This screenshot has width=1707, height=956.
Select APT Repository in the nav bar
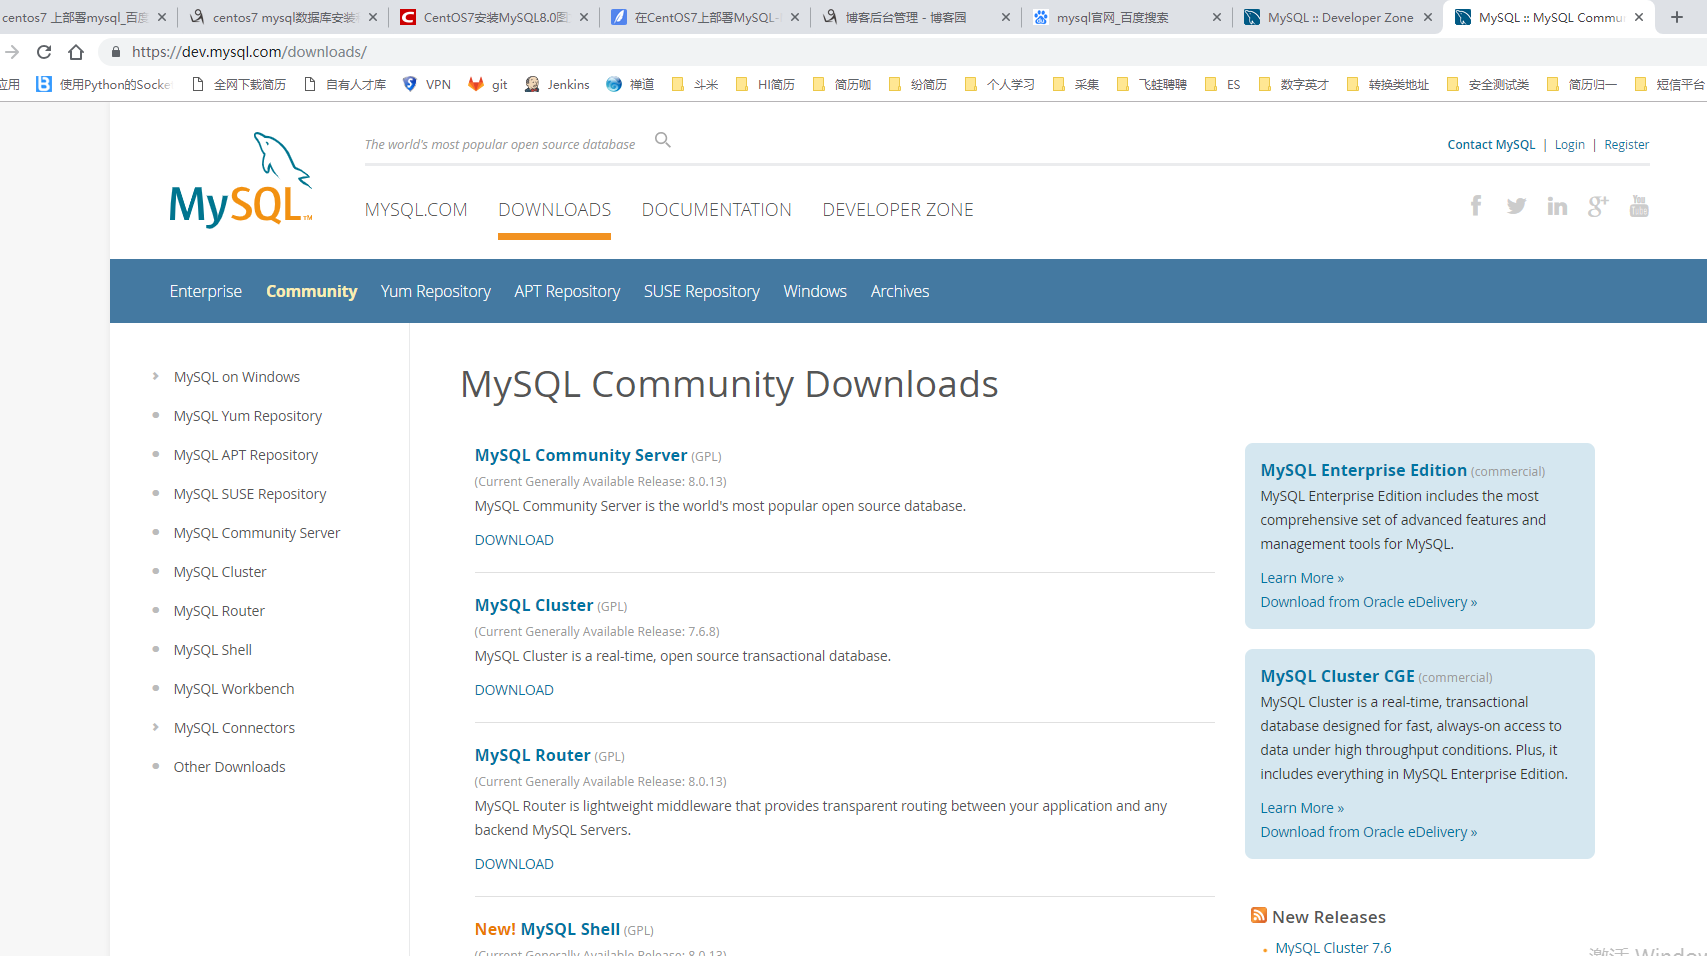567,291
